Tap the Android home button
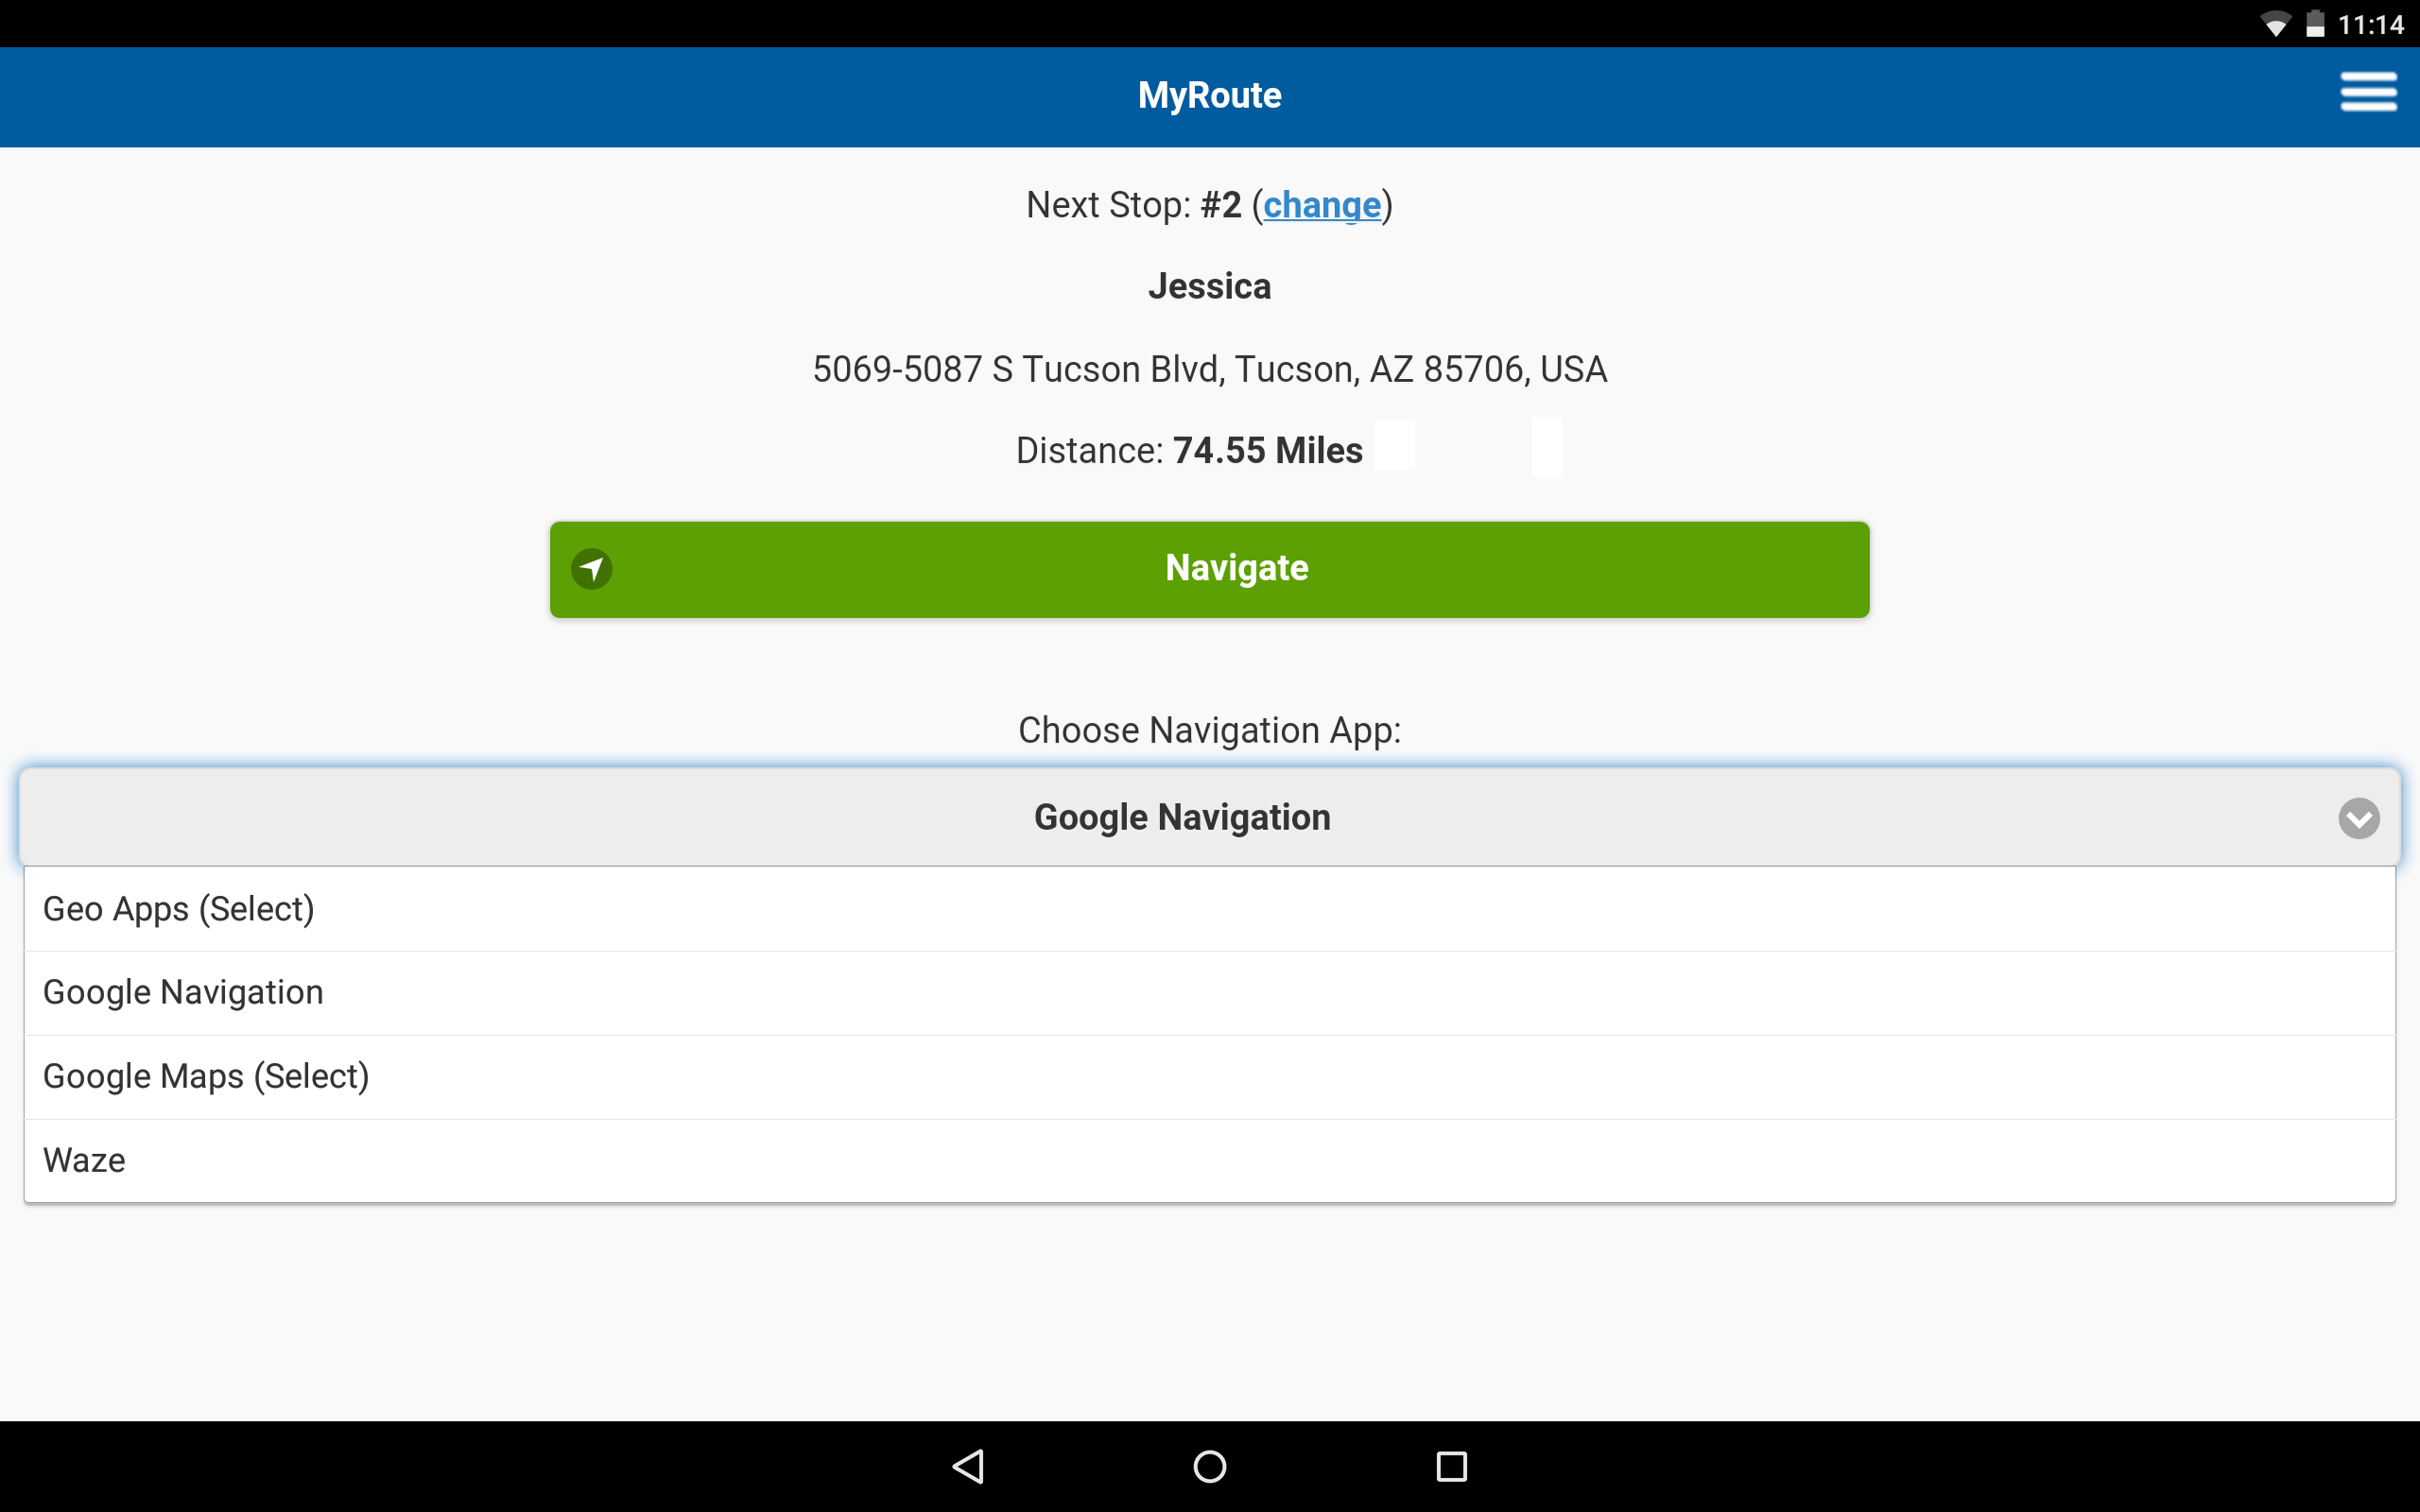Viewport: 2420px width, 1512px height. 1210,1466
